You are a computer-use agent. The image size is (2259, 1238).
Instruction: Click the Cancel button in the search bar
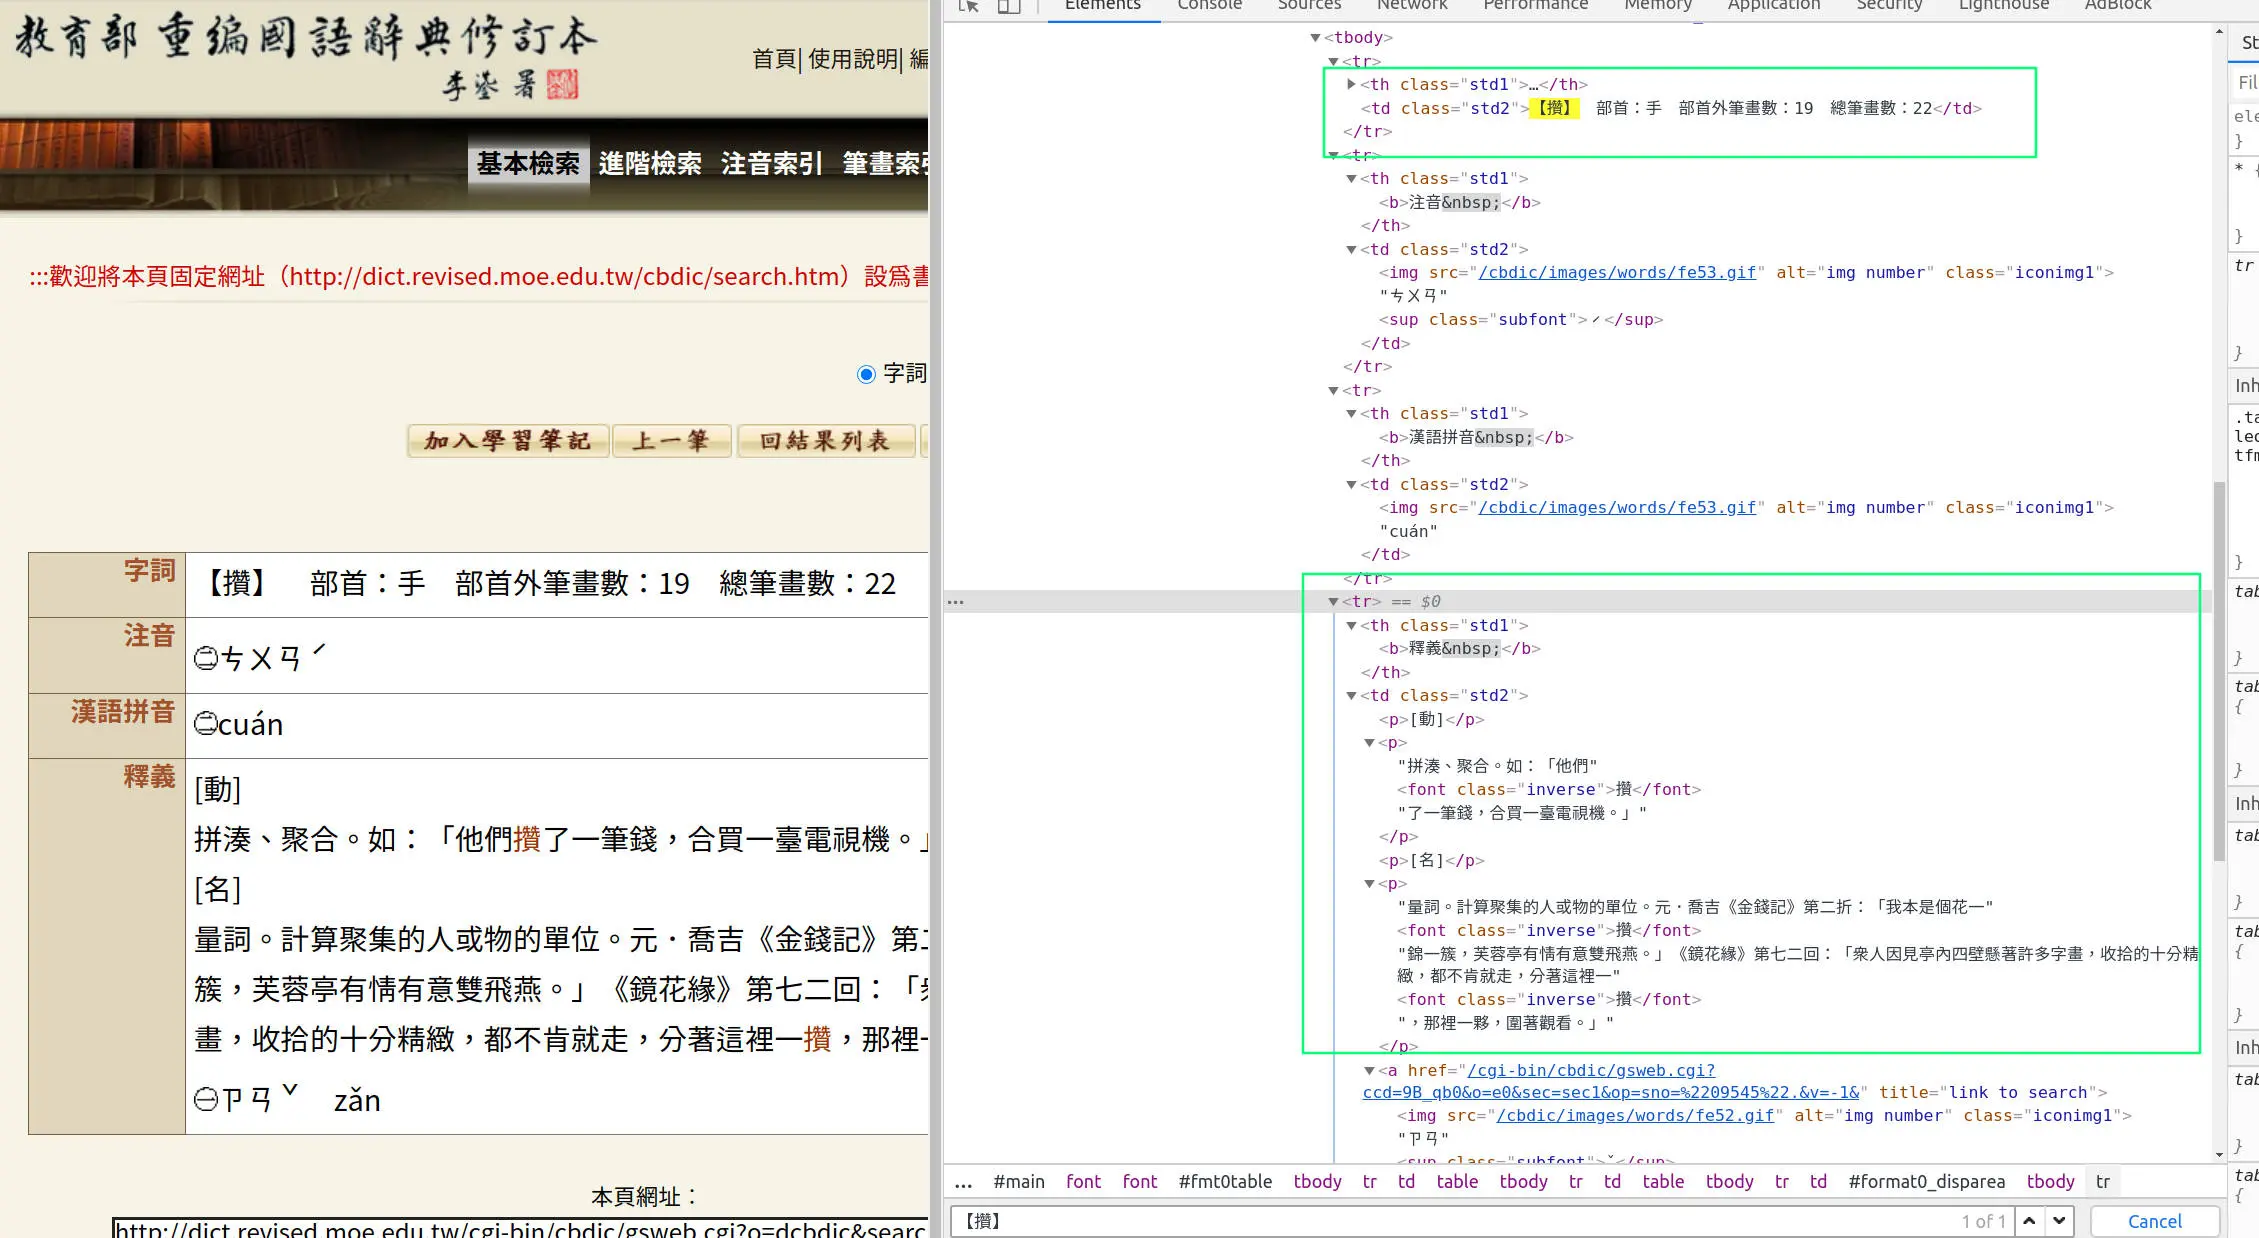pos(2154,1221)
